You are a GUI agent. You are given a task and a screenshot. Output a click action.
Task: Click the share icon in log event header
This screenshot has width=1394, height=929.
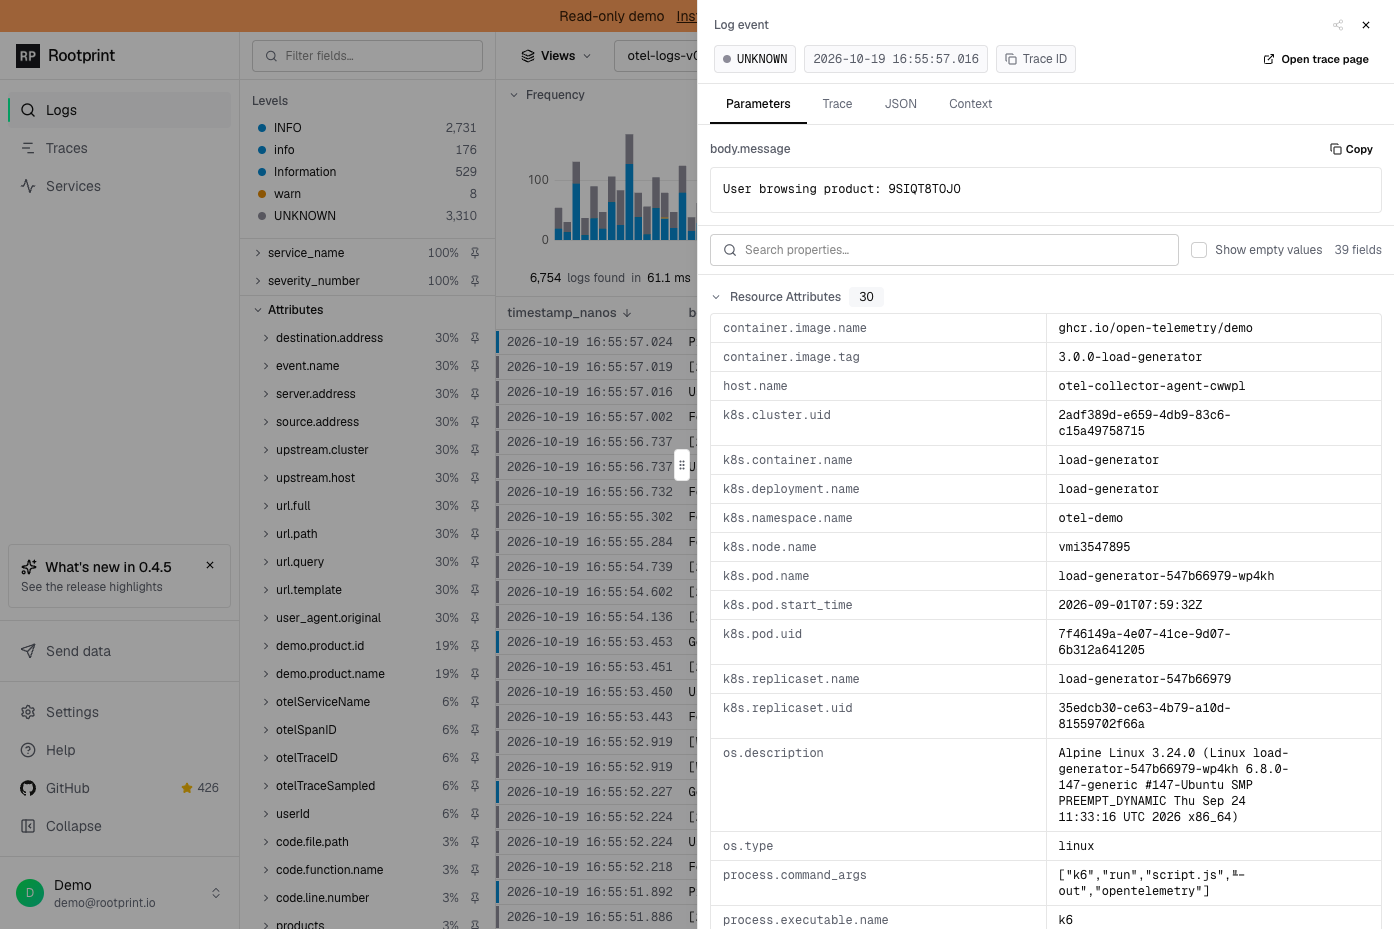point(1338,25)
